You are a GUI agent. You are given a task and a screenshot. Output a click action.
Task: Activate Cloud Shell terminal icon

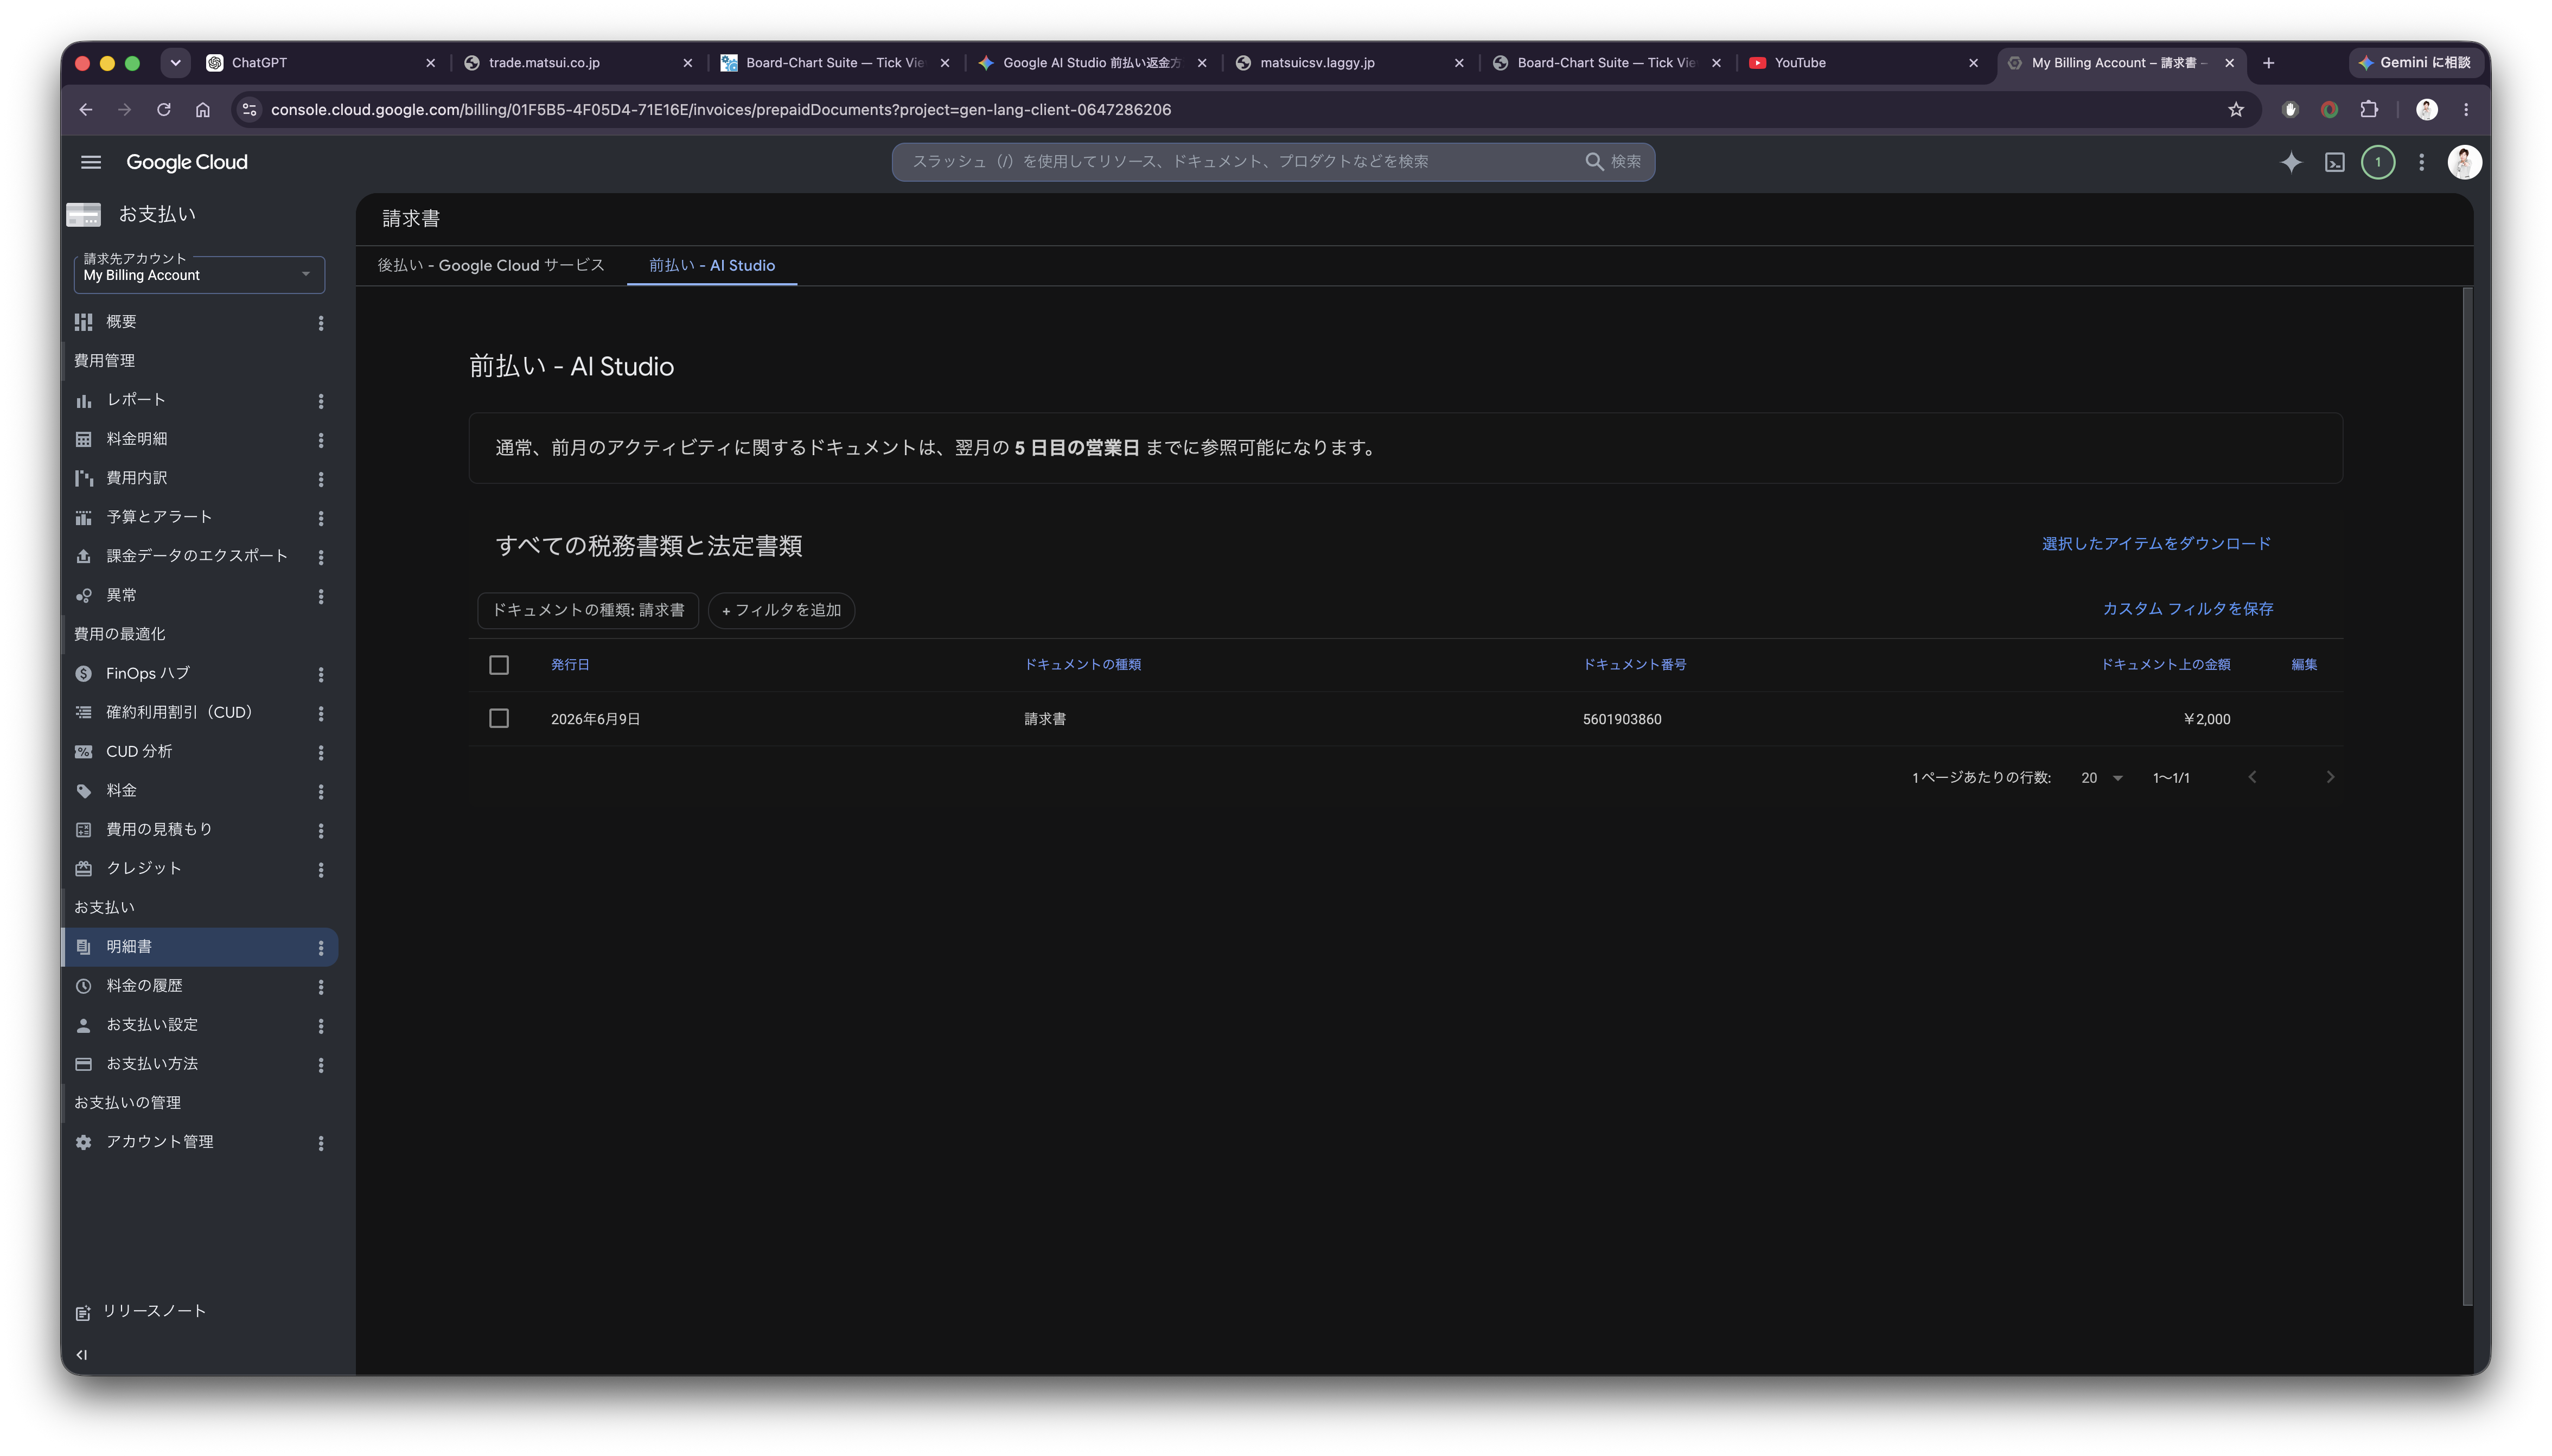coord(2334,162)
